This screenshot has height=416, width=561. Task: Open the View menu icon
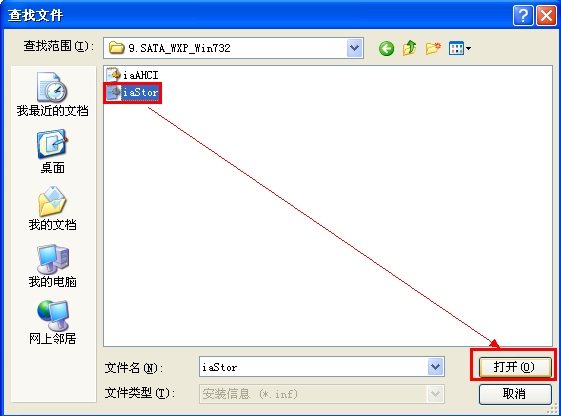point(460,48)
